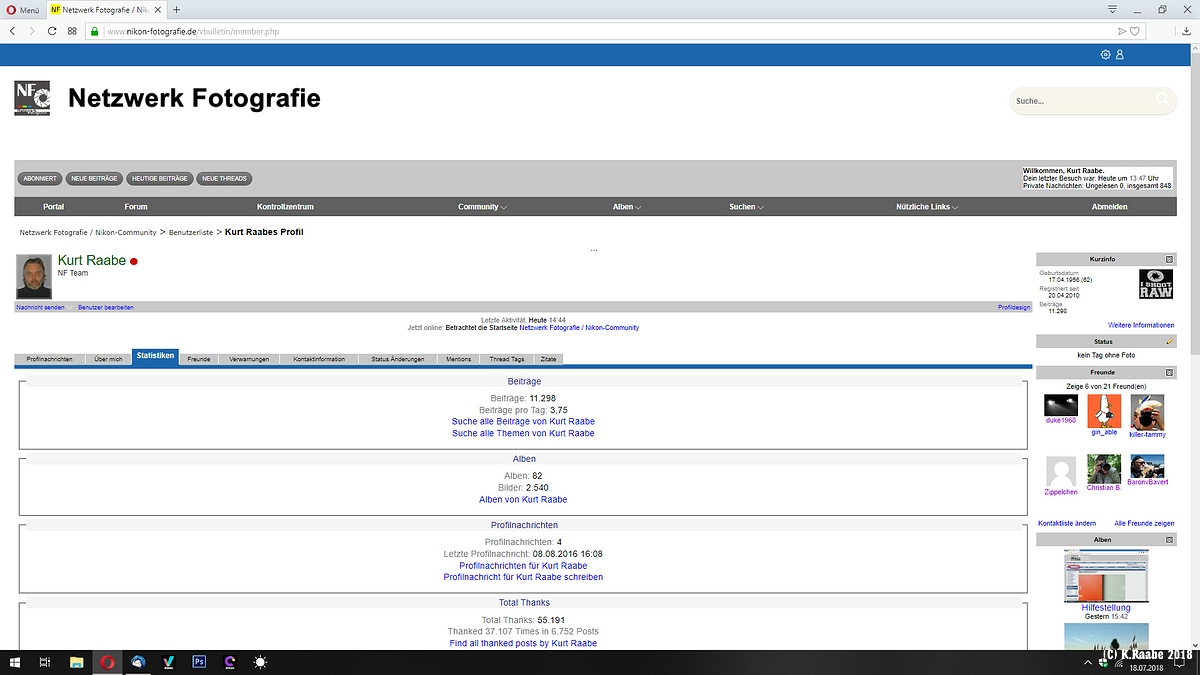Image resolution: width=1200 pixels, height=675 pixels.
Task: Switch to the Zitate tab
Action: pos(548,359)
